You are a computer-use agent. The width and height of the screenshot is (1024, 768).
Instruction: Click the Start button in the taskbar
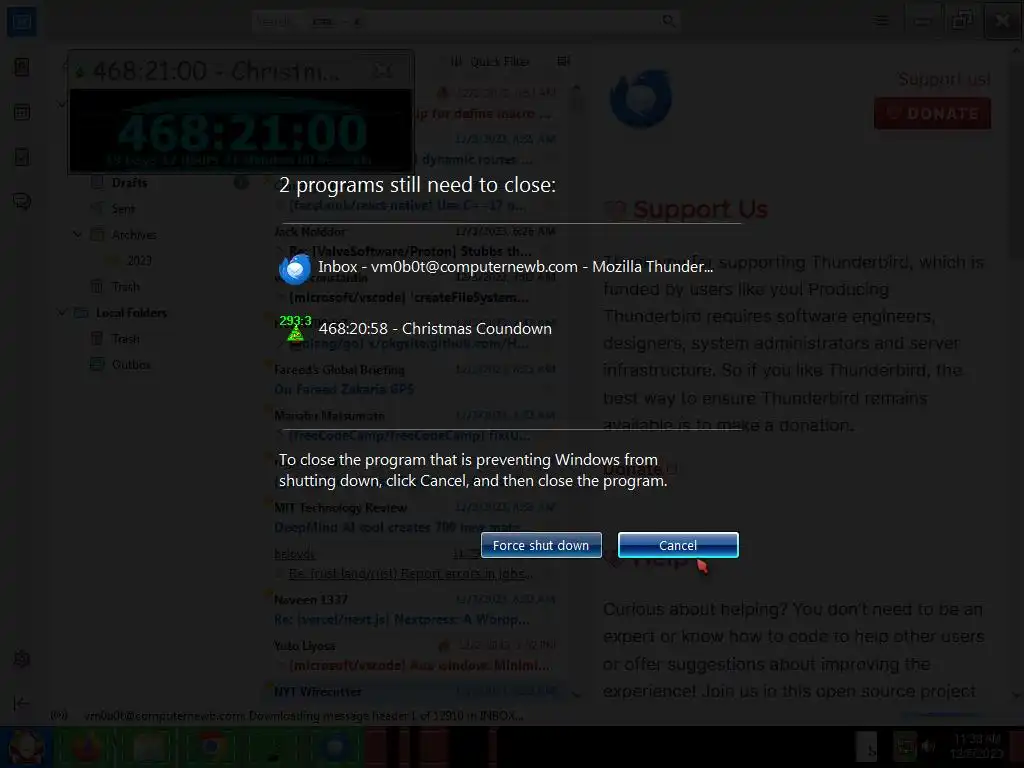tap(26, 747)
